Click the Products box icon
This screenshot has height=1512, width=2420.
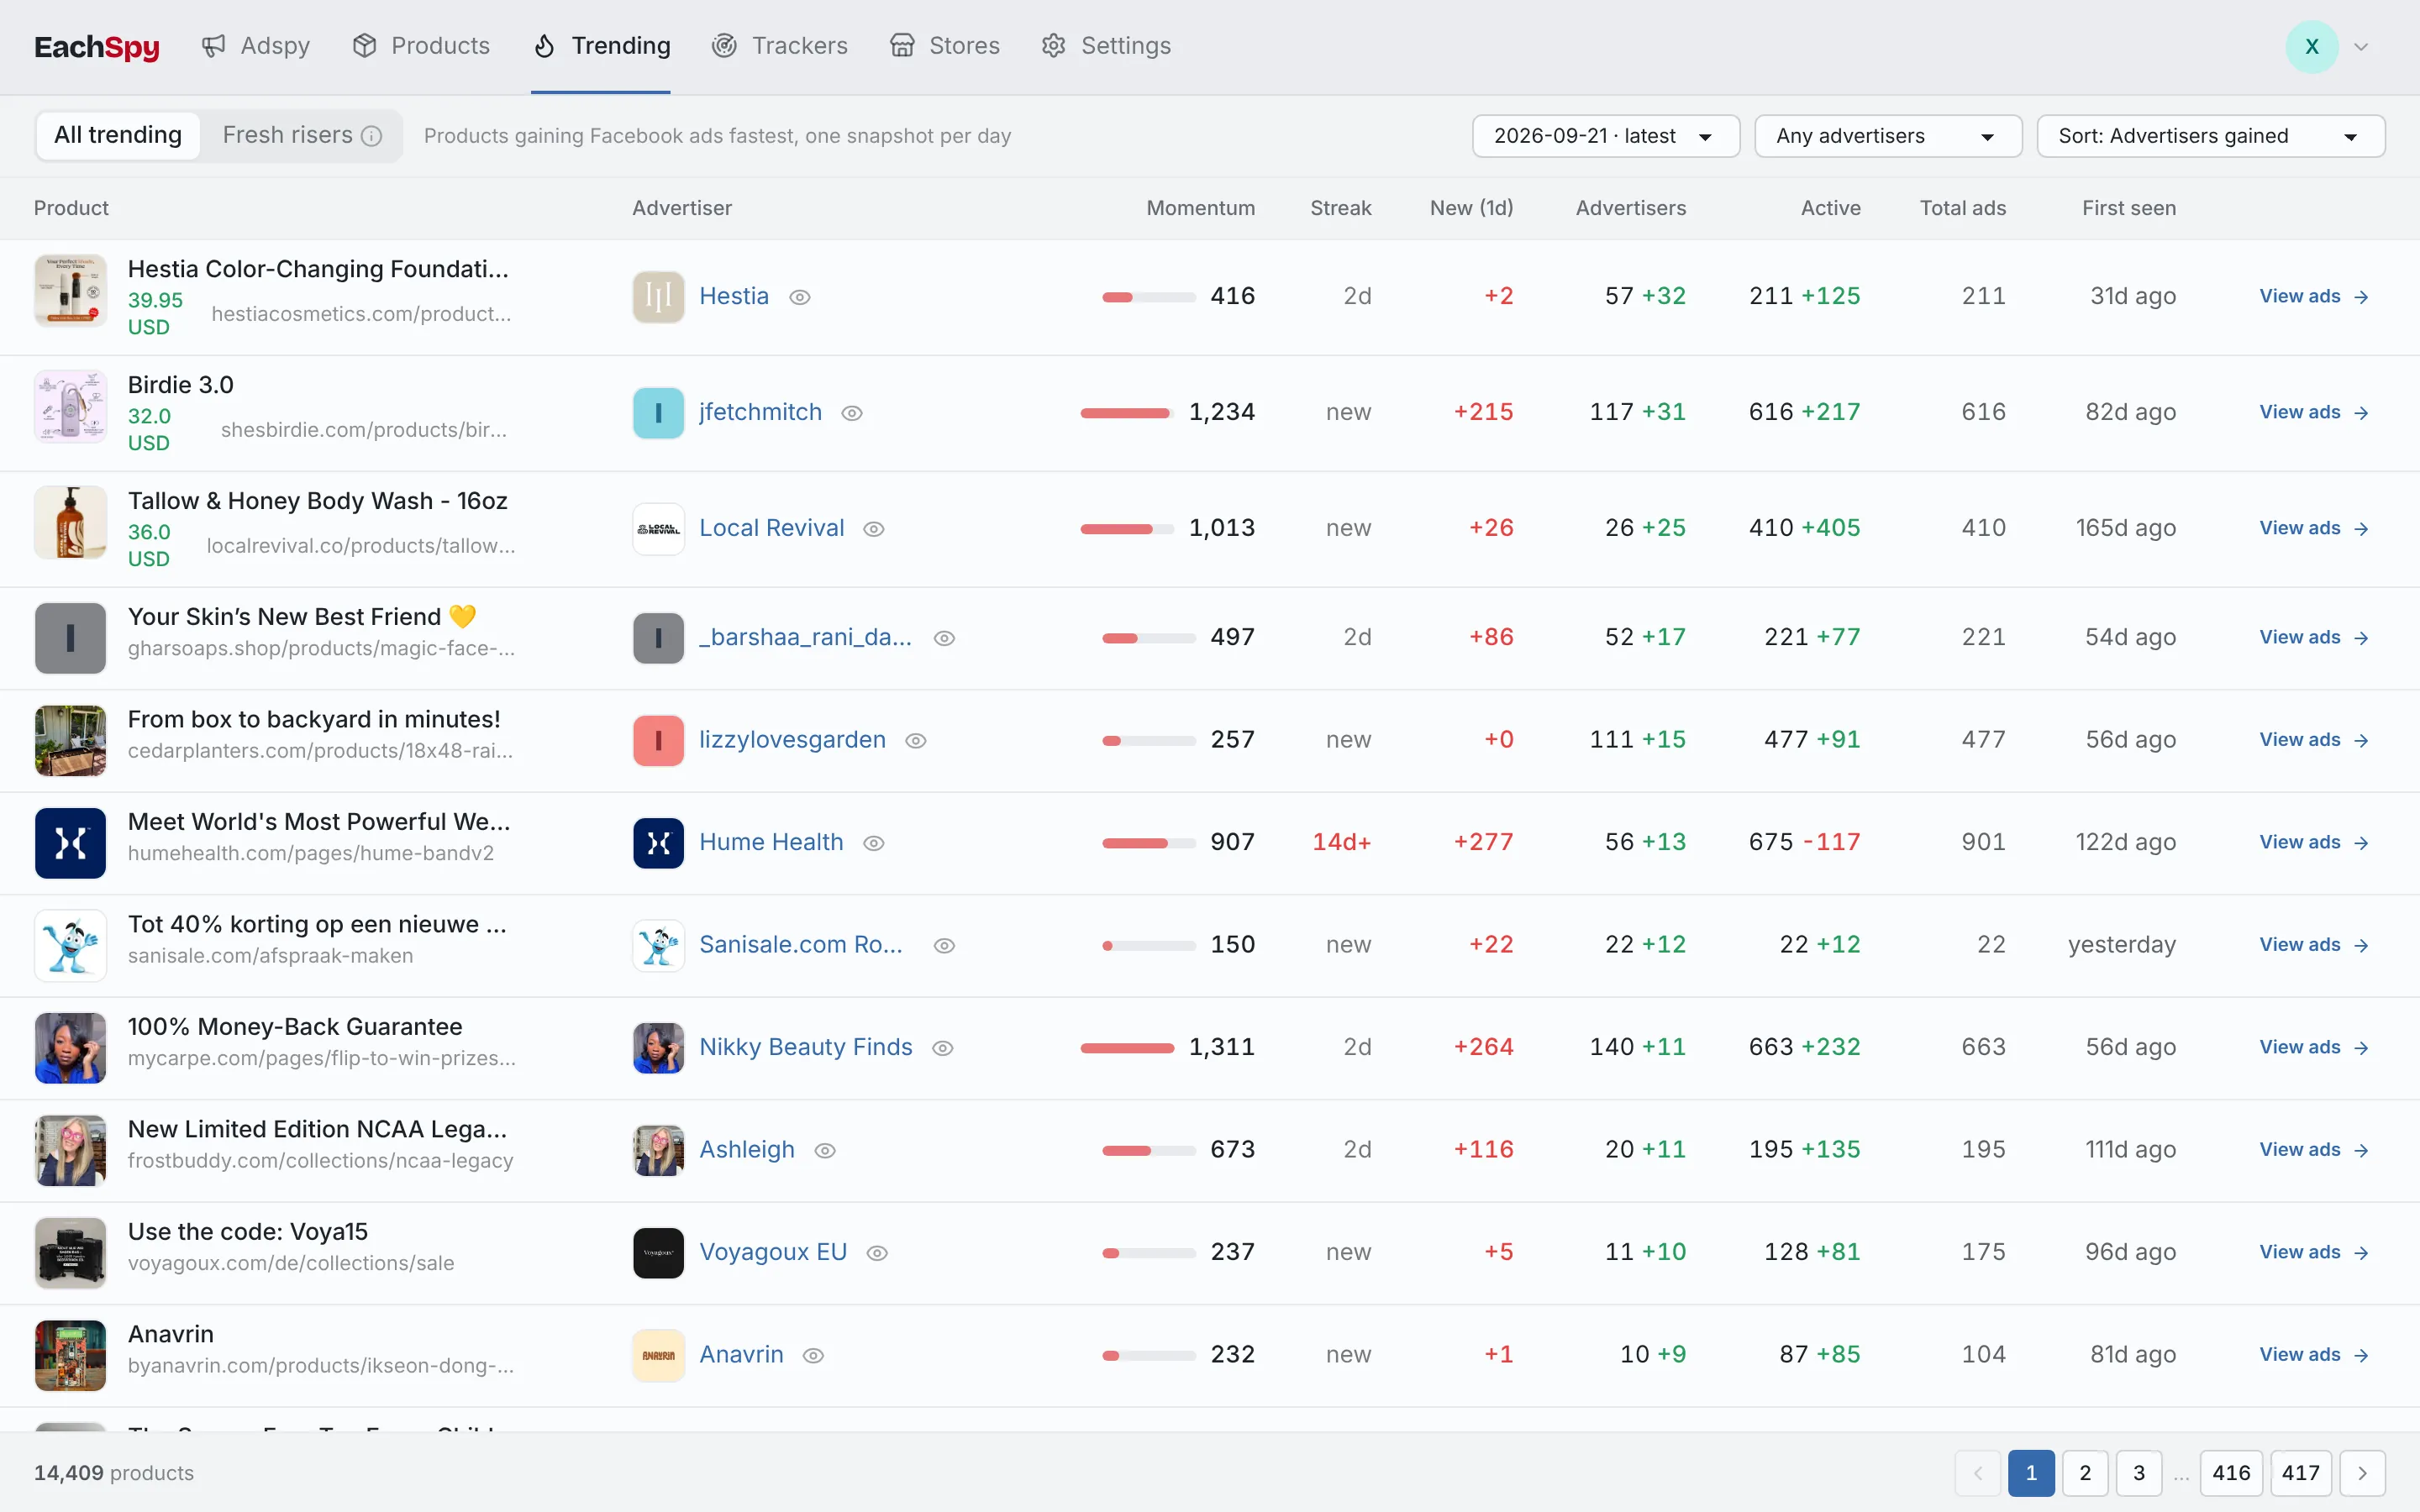(x=364, y=46)
